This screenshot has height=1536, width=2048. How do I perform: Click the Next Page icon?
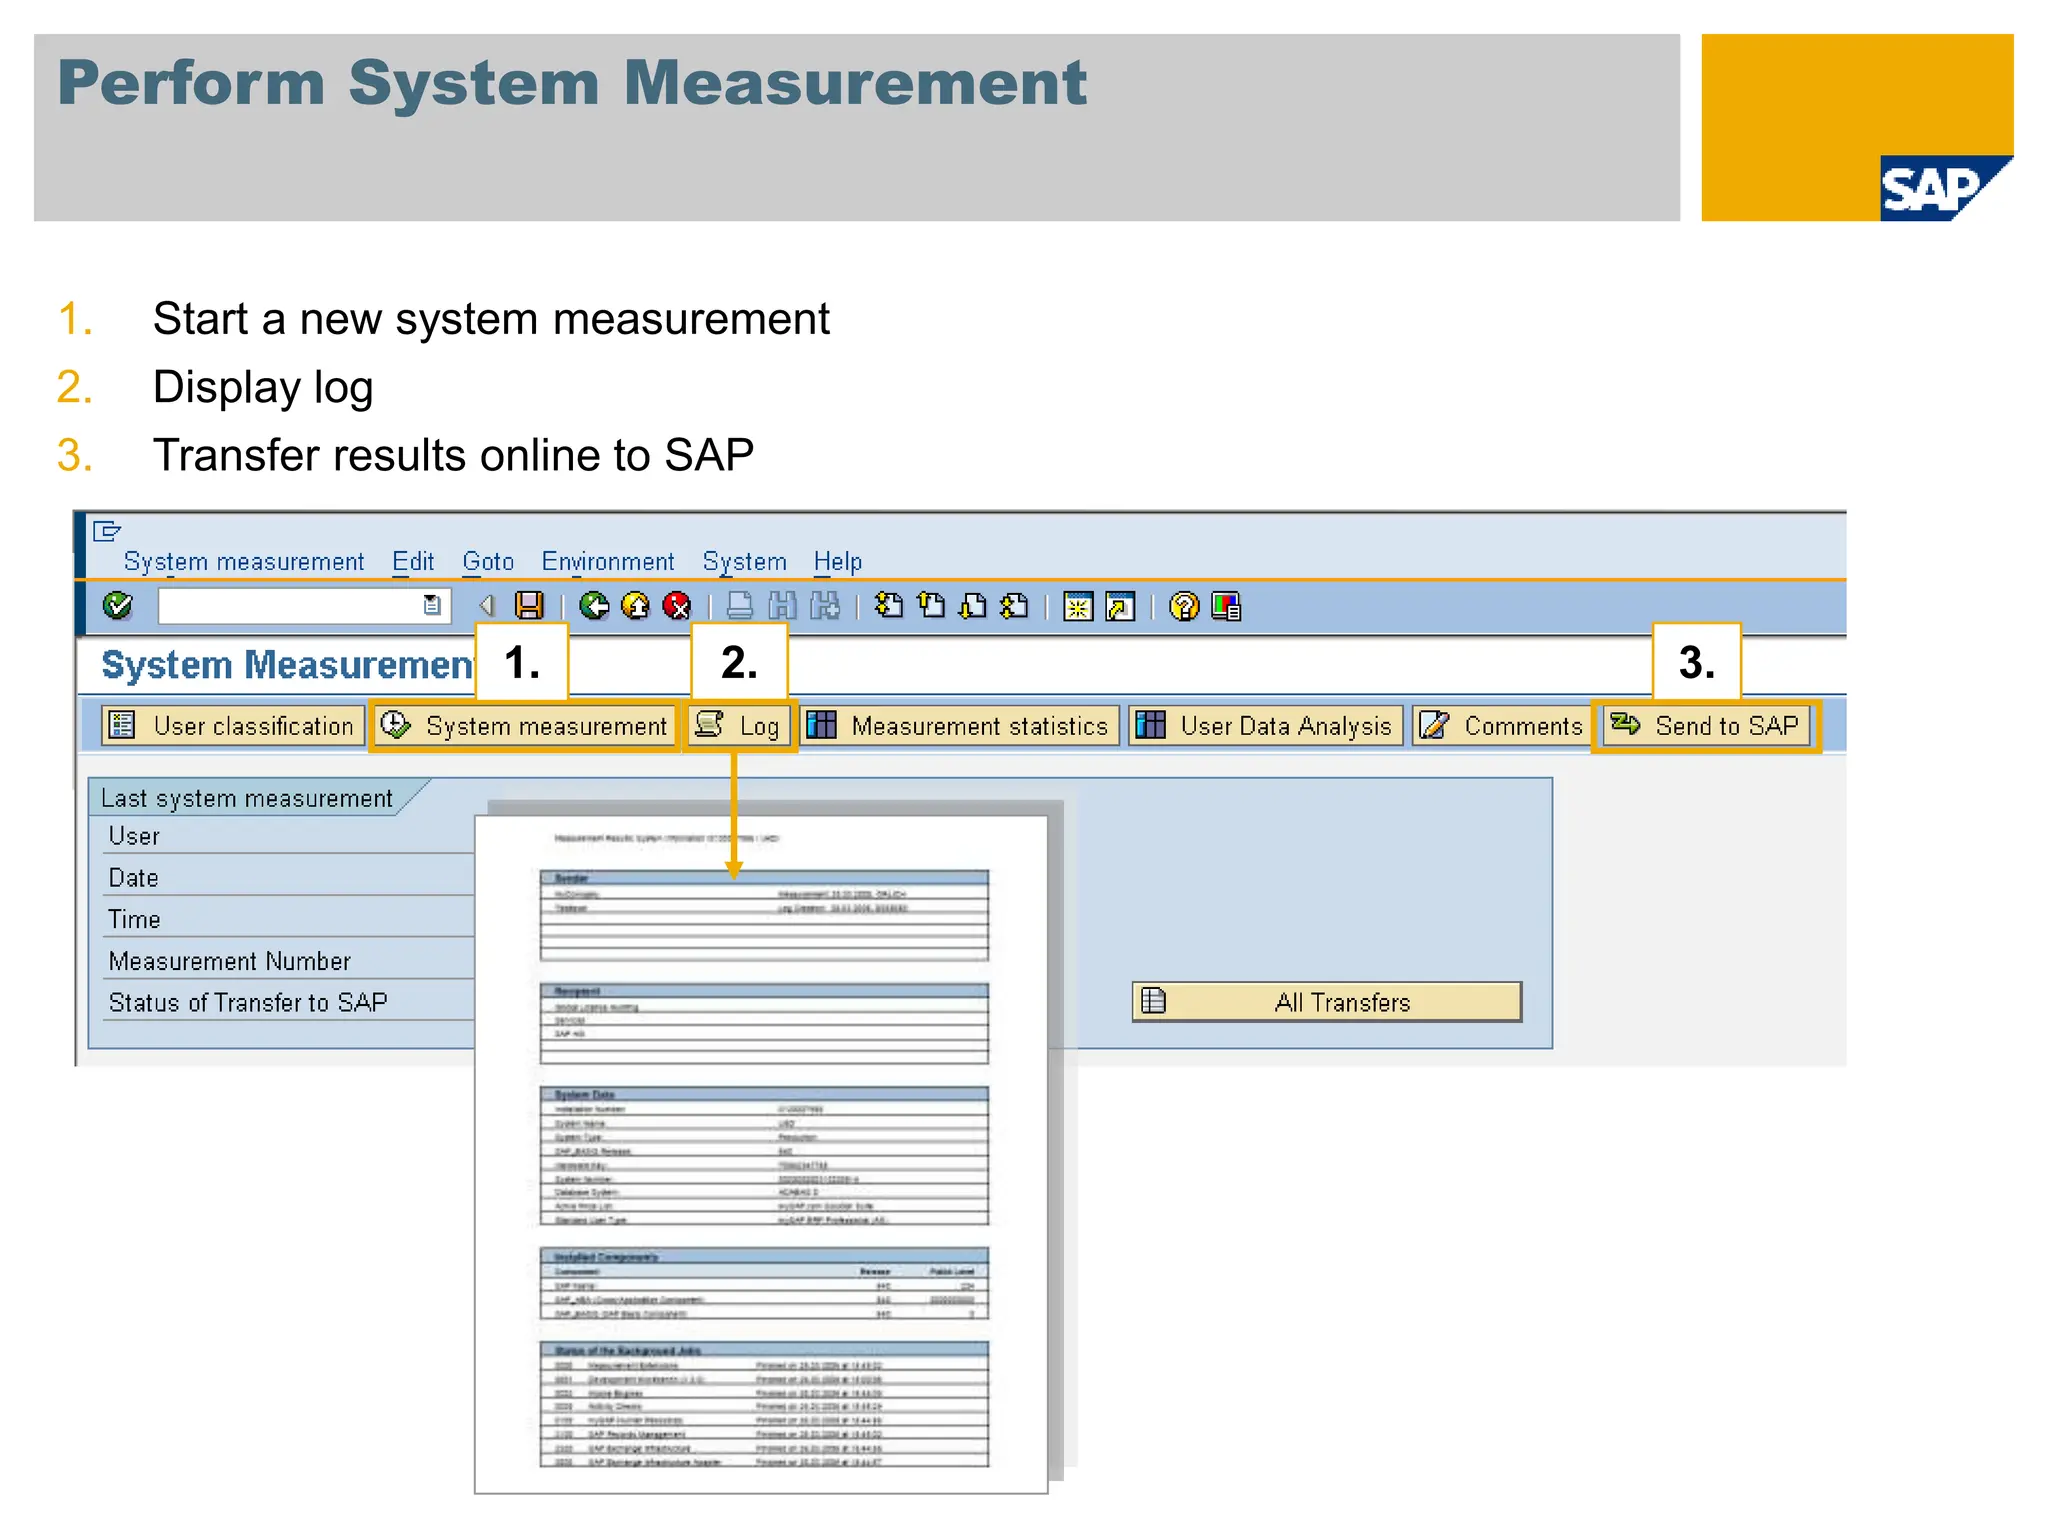(x=973, y=606)
